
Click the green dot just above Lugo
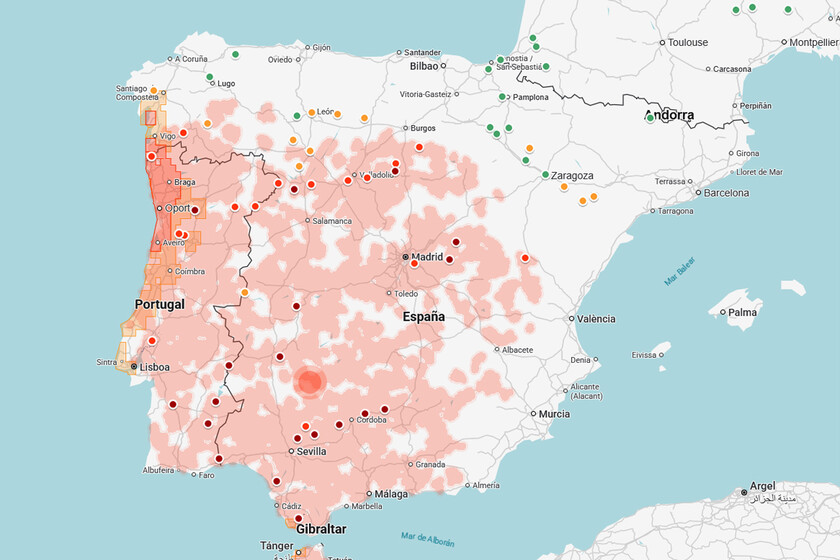[x=210, y=77]
